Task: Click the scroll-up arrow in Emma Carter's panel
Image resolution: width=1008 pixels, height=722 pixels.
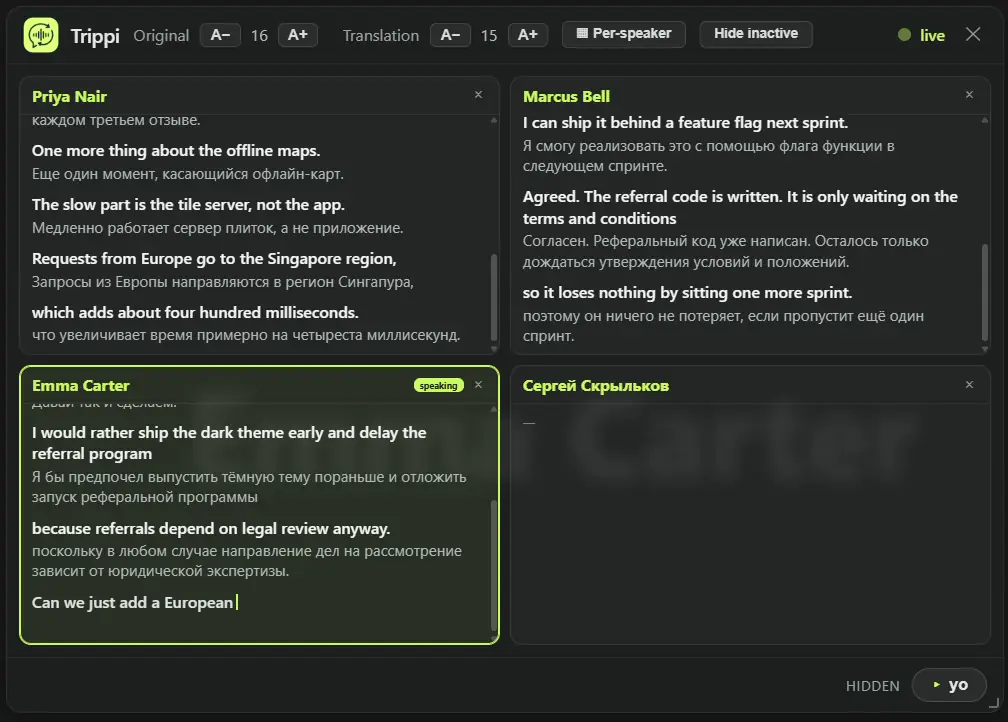Action: (x=494, y=409)
